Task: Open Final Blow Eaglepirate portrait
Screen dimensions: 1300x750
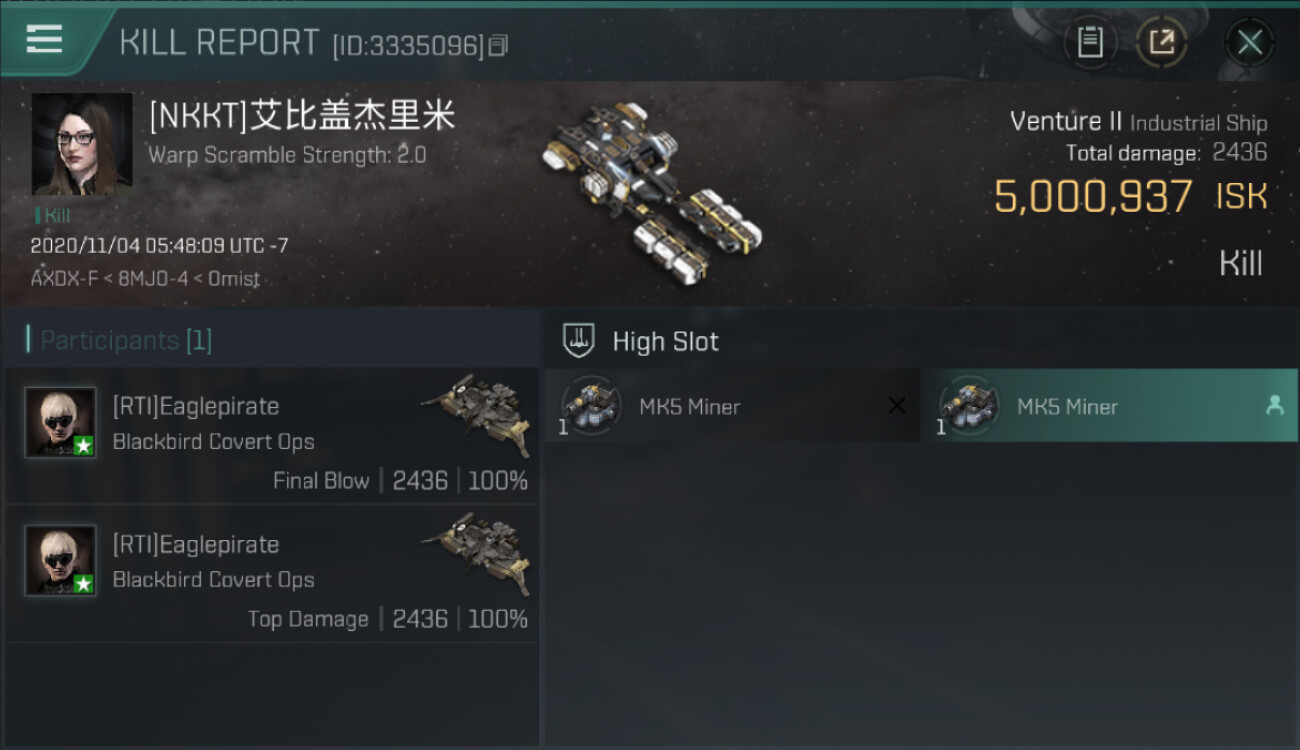Action: tap(60, 423)
